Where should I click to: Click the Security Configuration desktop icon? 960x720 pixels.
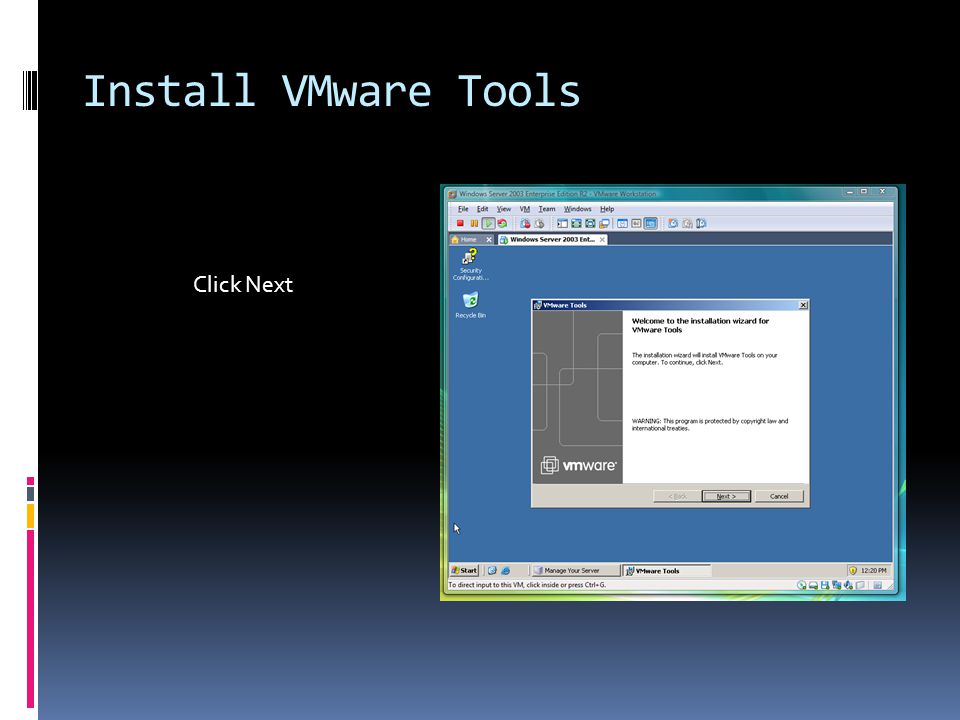470,264
